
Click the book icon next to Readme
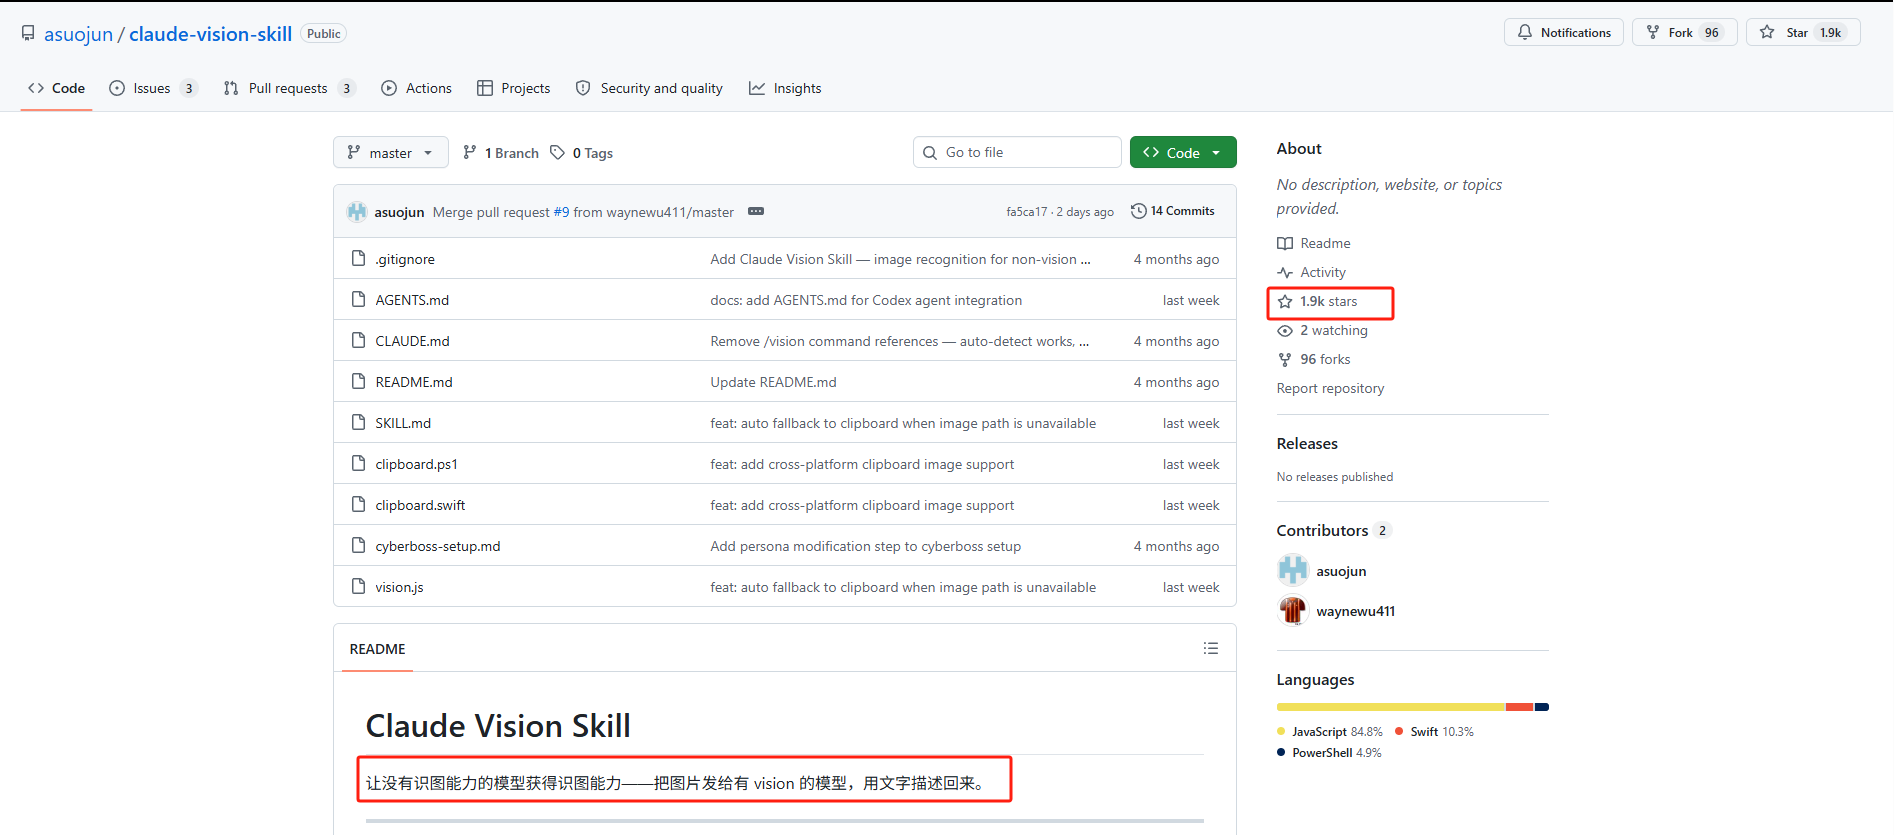[1285, 243]
